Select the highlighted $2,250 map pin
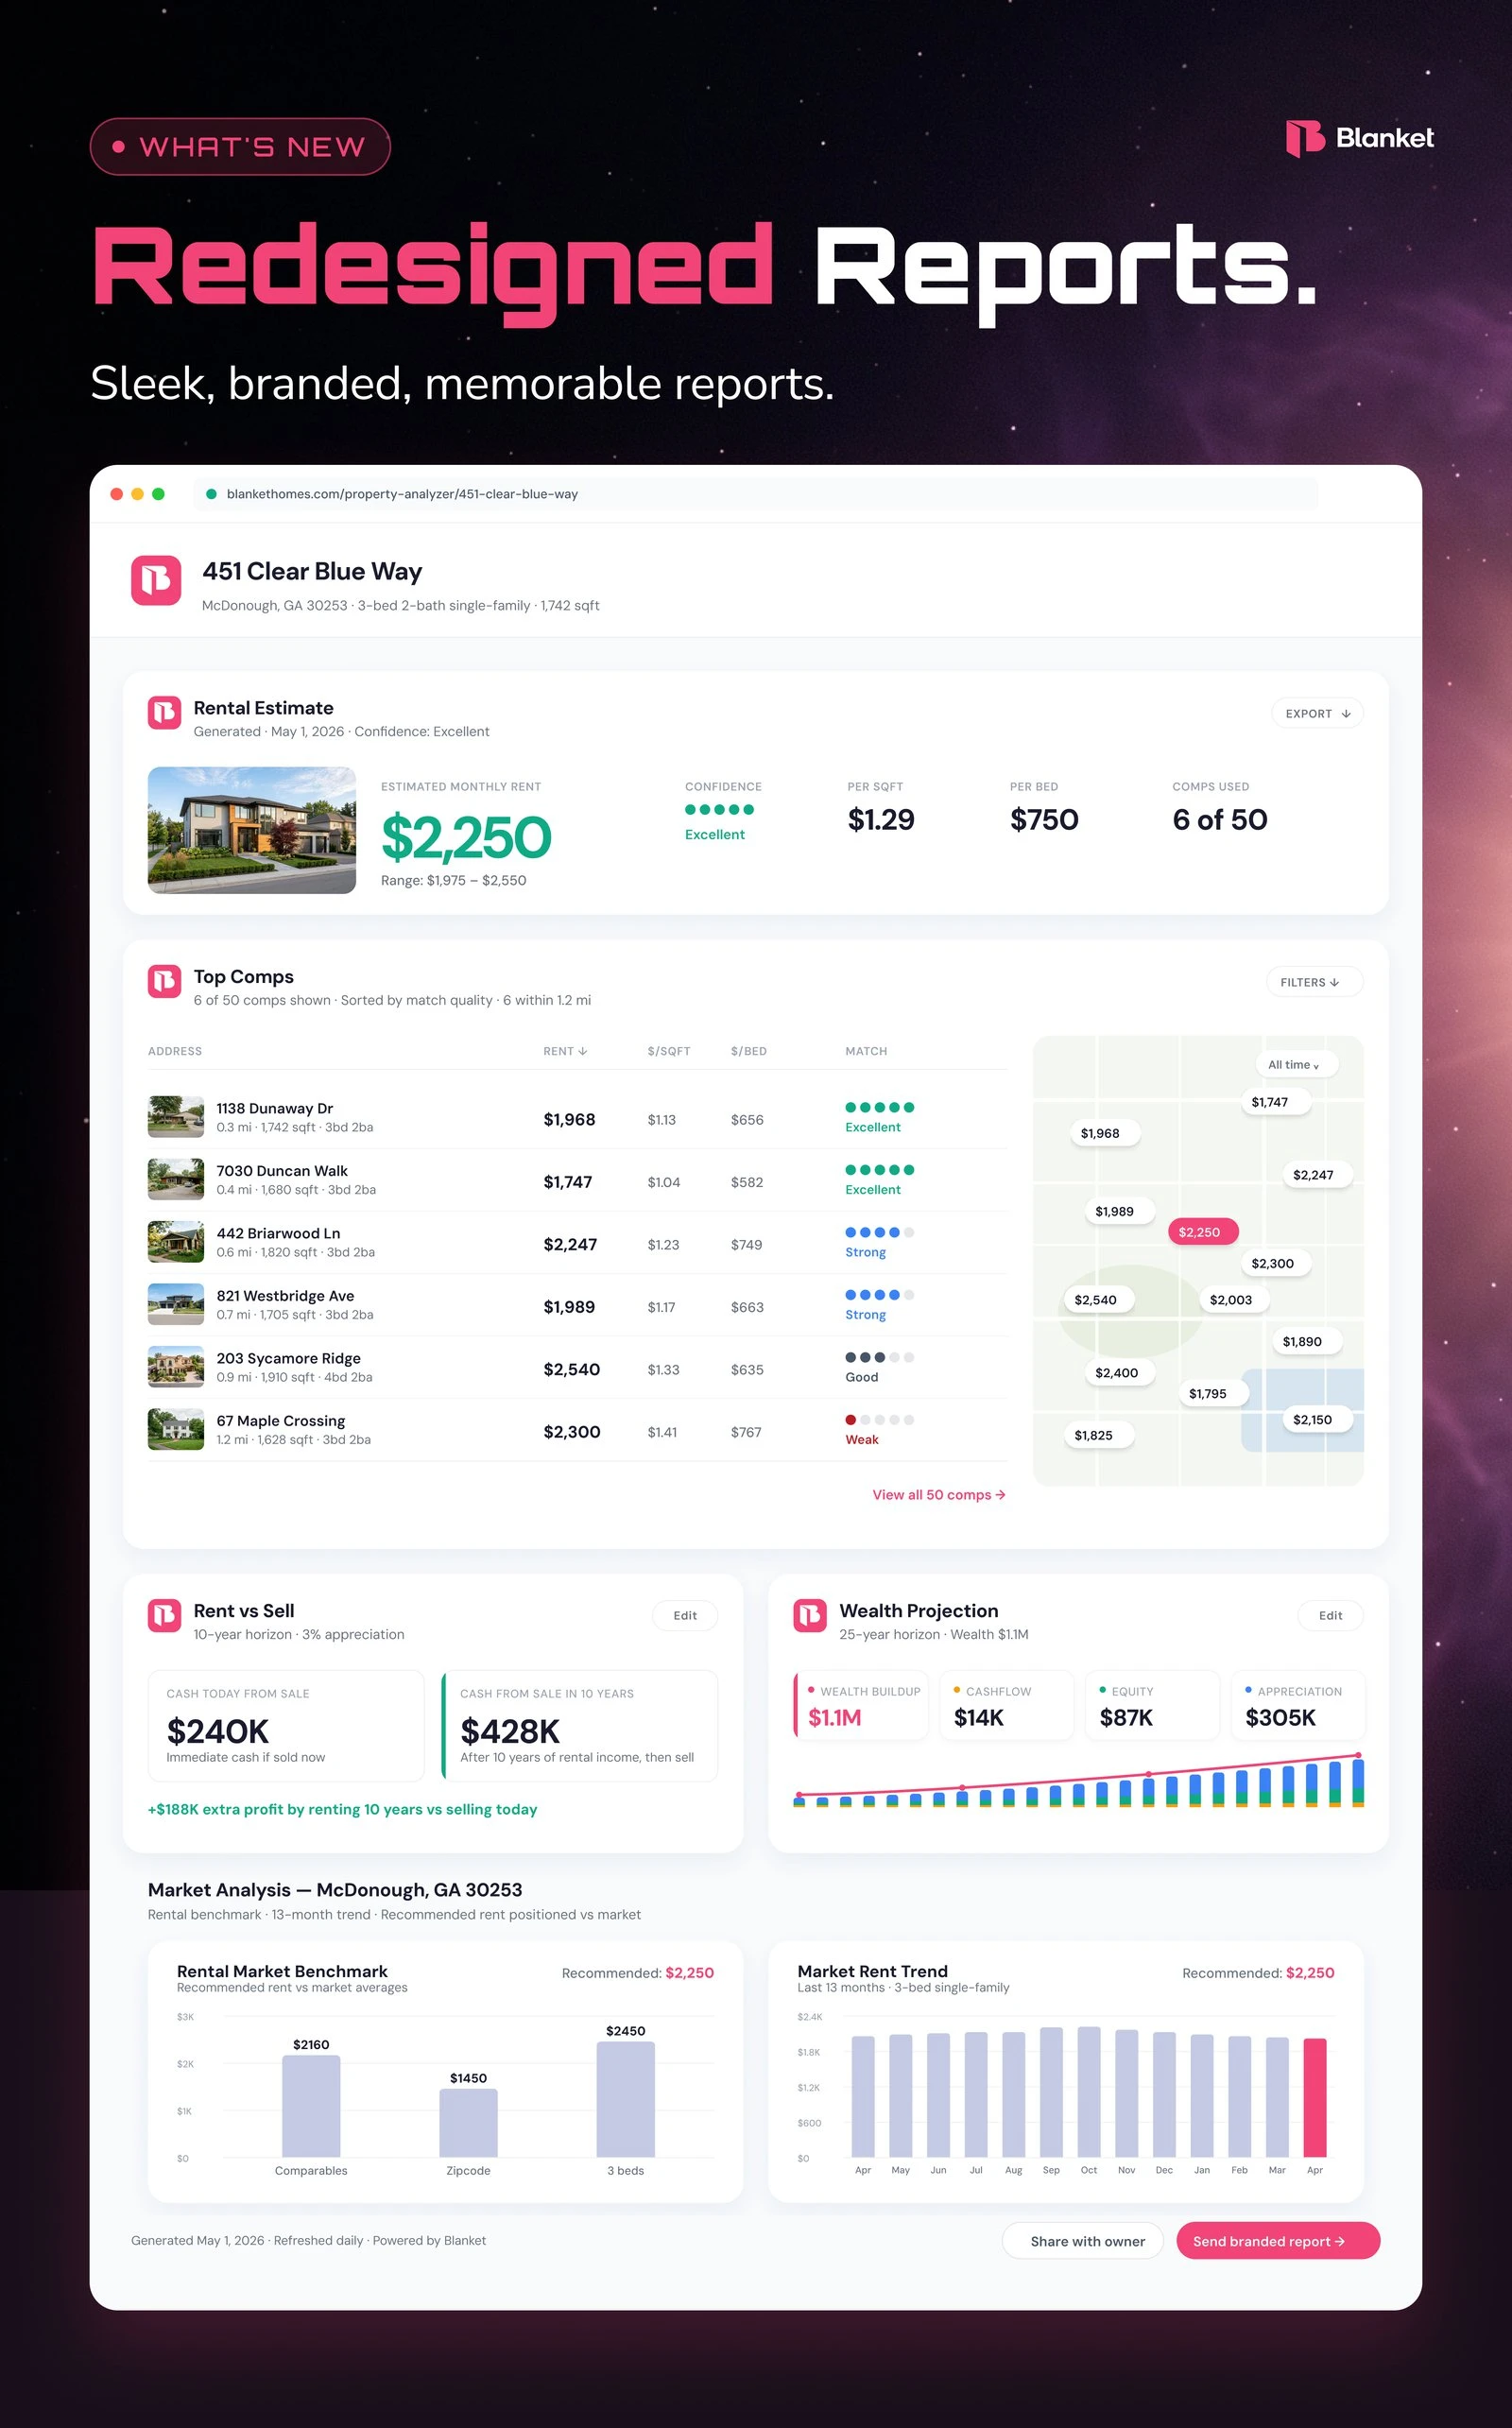Viewport: 1512px width, 2428px height. [x=1203, y=1232]
